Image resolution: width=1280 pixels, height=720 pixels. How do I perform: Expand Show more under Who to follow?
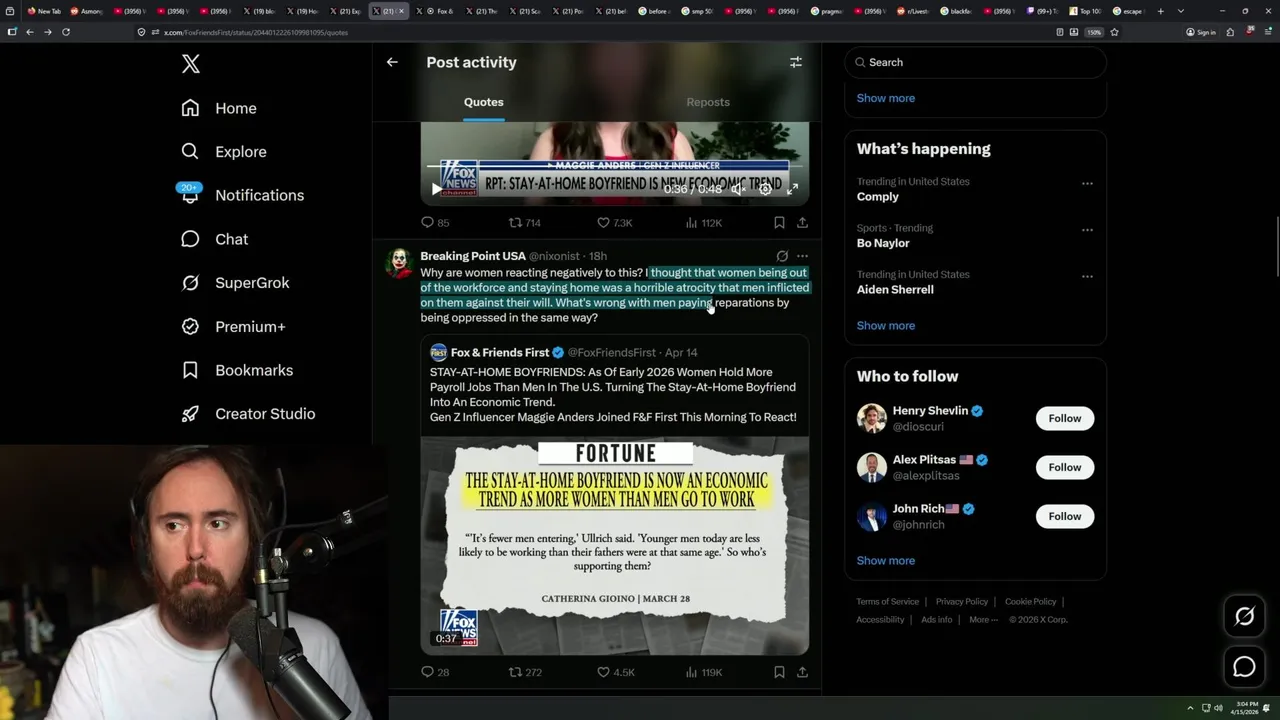click(x=886, y=560)
